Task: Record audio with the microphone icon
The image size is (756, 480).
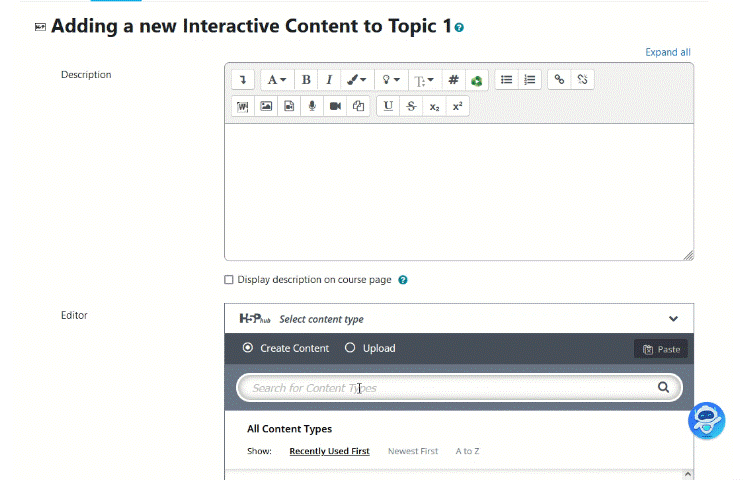Action: [312, 107]
